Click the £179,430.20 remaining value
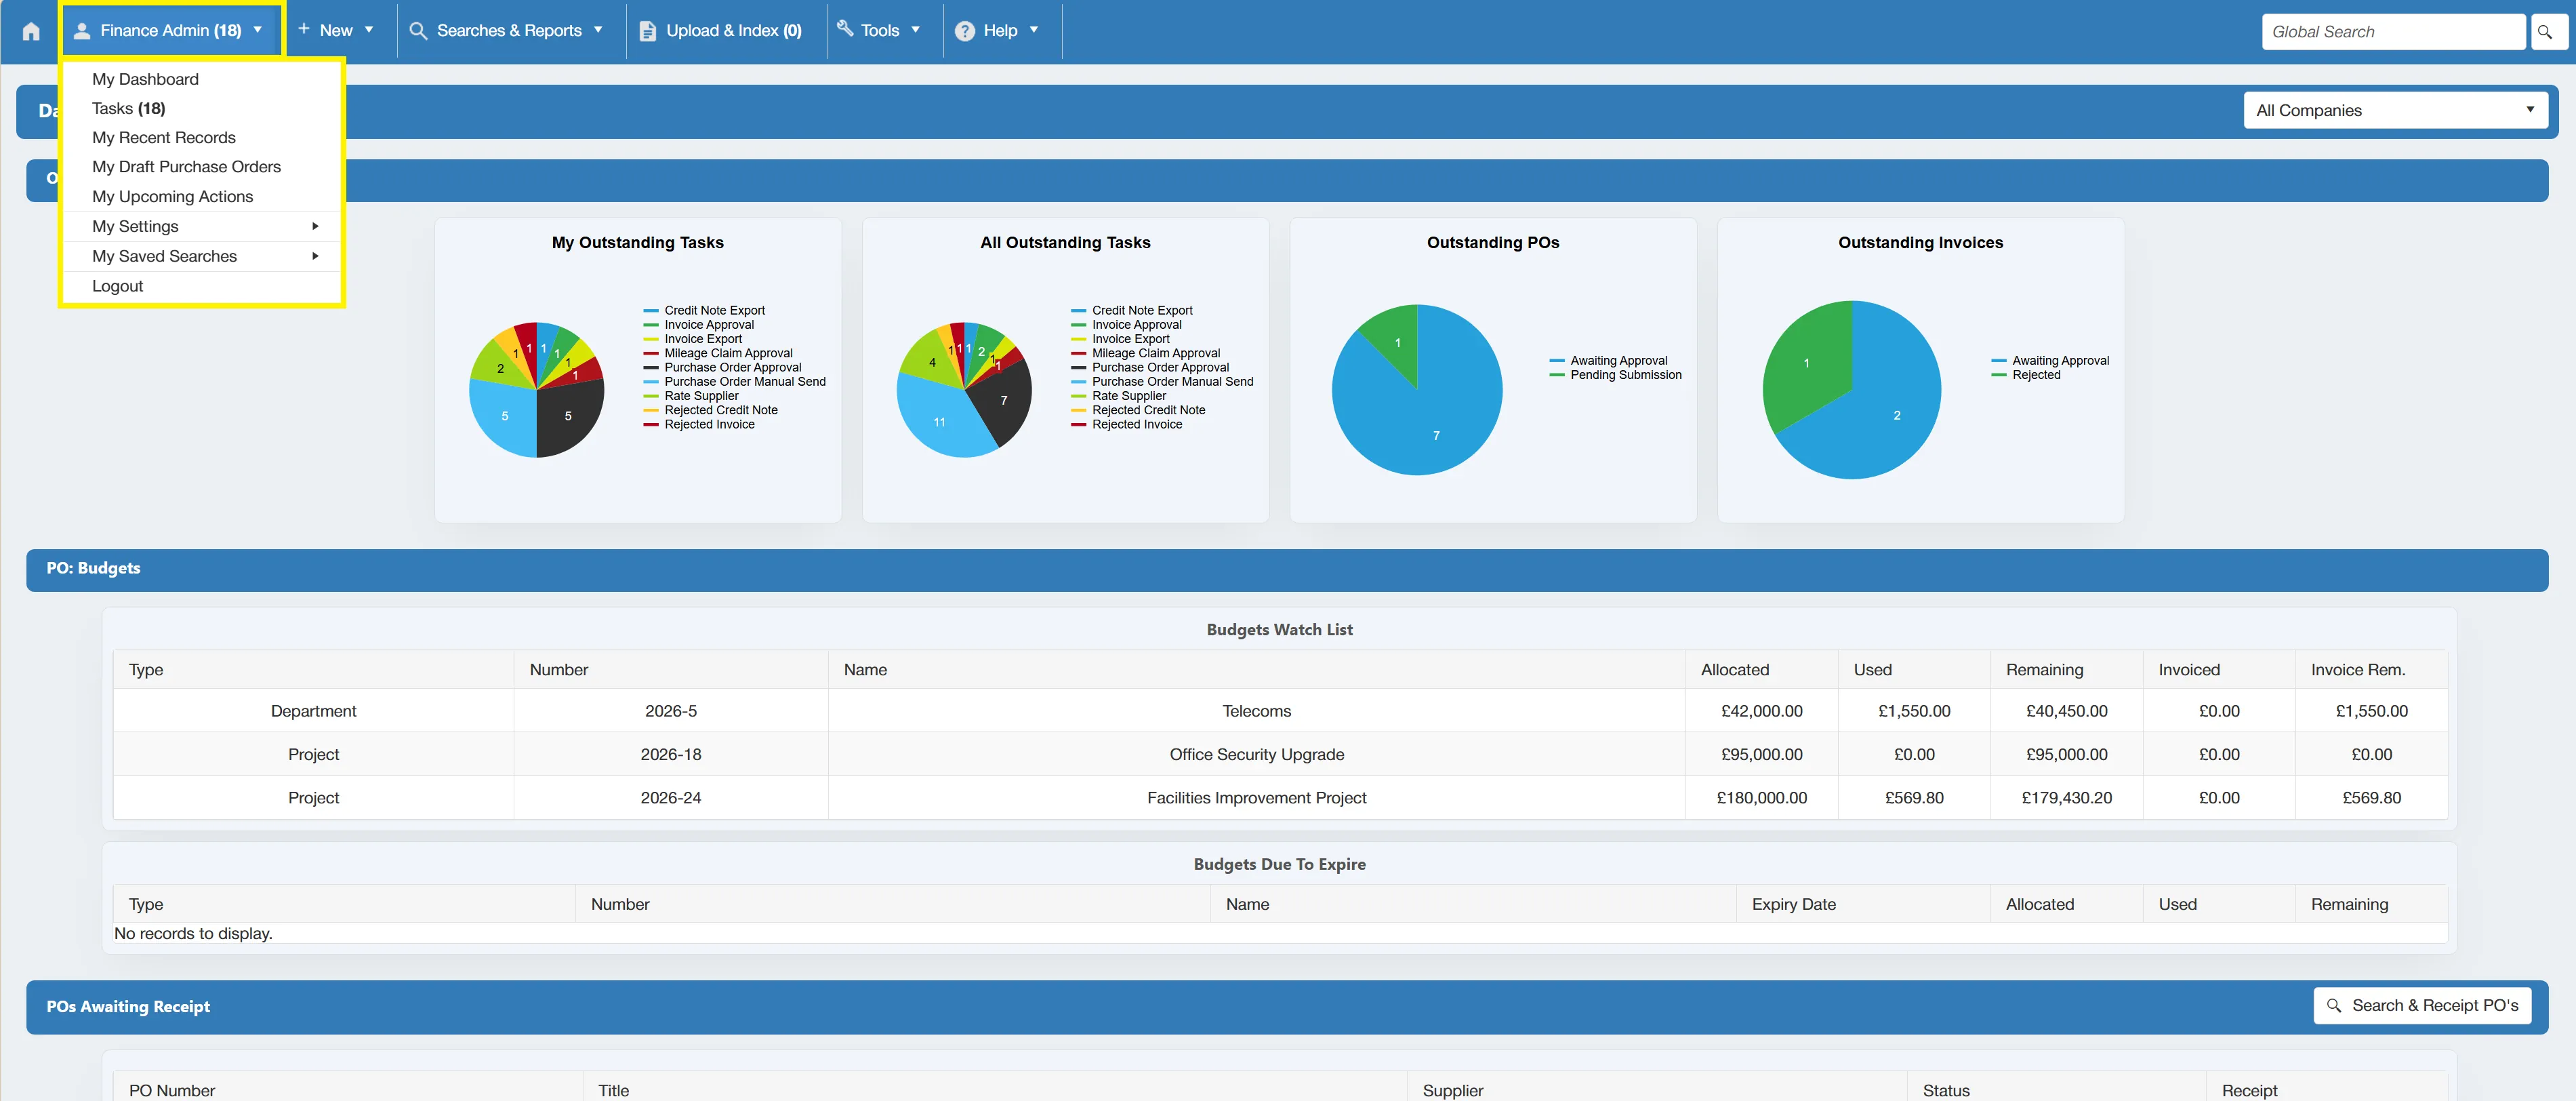Image resolution: width=2576 pixels, height=1101 pixels. (x=2066, y=798)
